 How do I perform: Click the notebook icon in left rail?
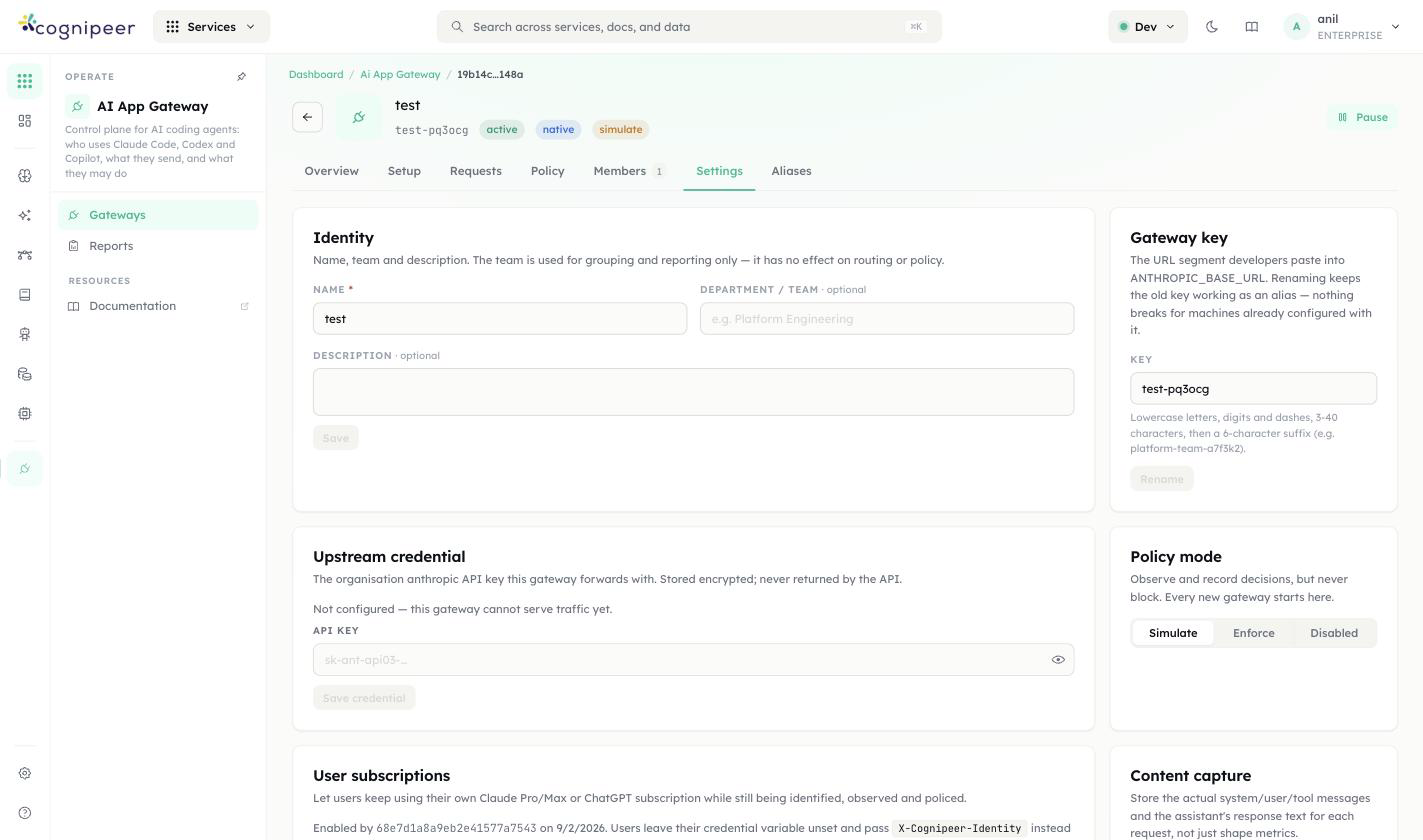[25, 295]
